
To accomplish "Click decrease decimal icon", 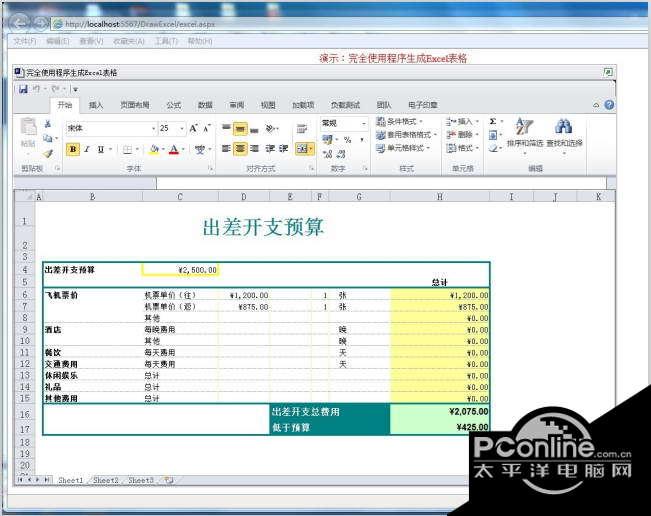I will tap(341, 154).
